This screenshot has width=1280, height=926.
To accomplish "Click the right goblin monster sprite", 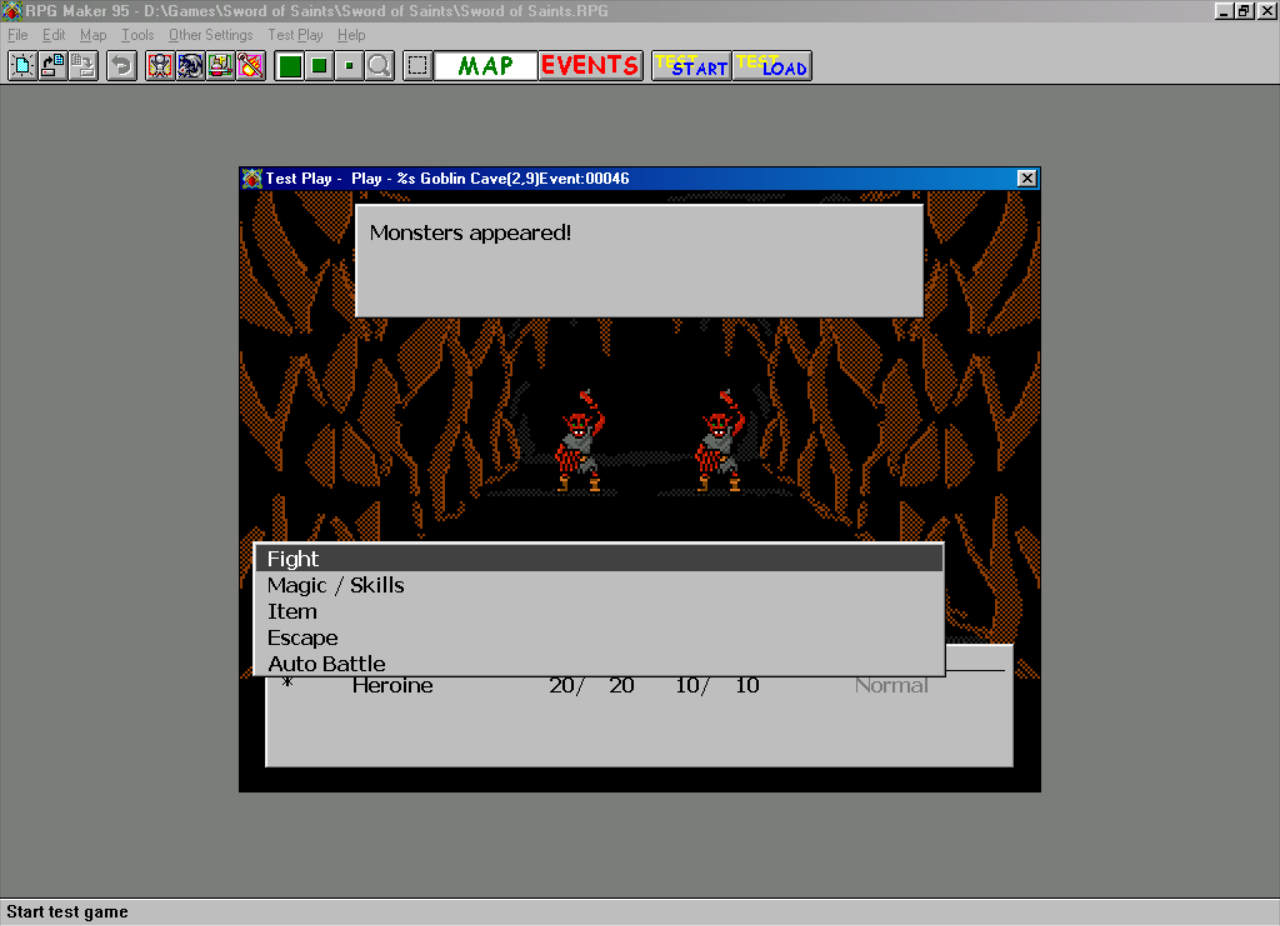I will click(720, 441).
